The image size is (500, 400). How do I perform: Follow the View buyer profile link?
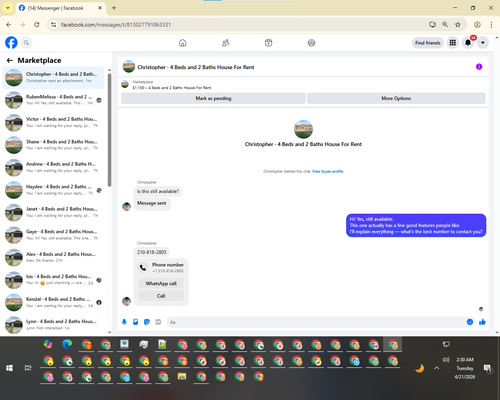[328, 171]
